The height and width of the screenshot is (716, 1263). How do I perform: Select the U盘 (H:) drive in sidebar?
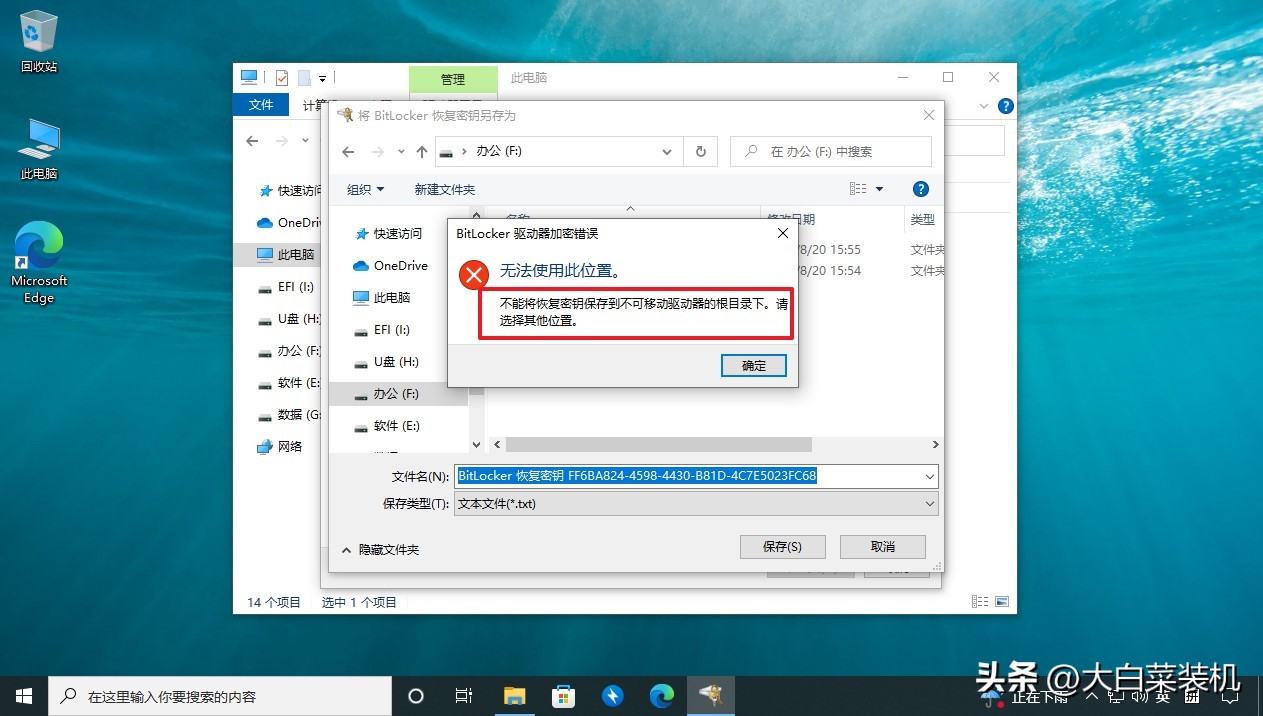(393, 361)
